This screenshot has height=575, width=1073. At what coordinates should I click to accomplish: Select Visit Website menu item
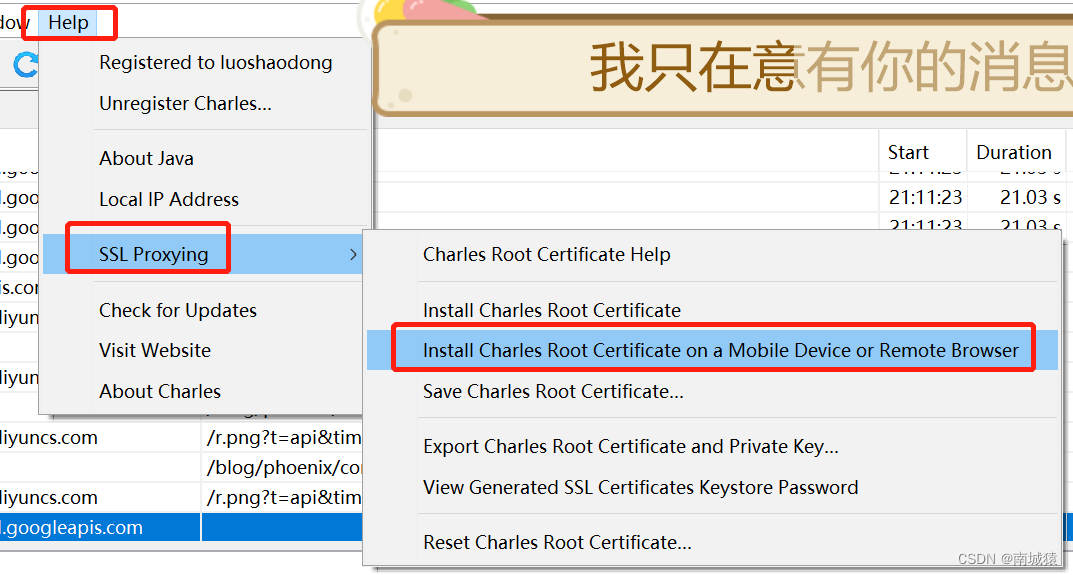click(155, 350)
